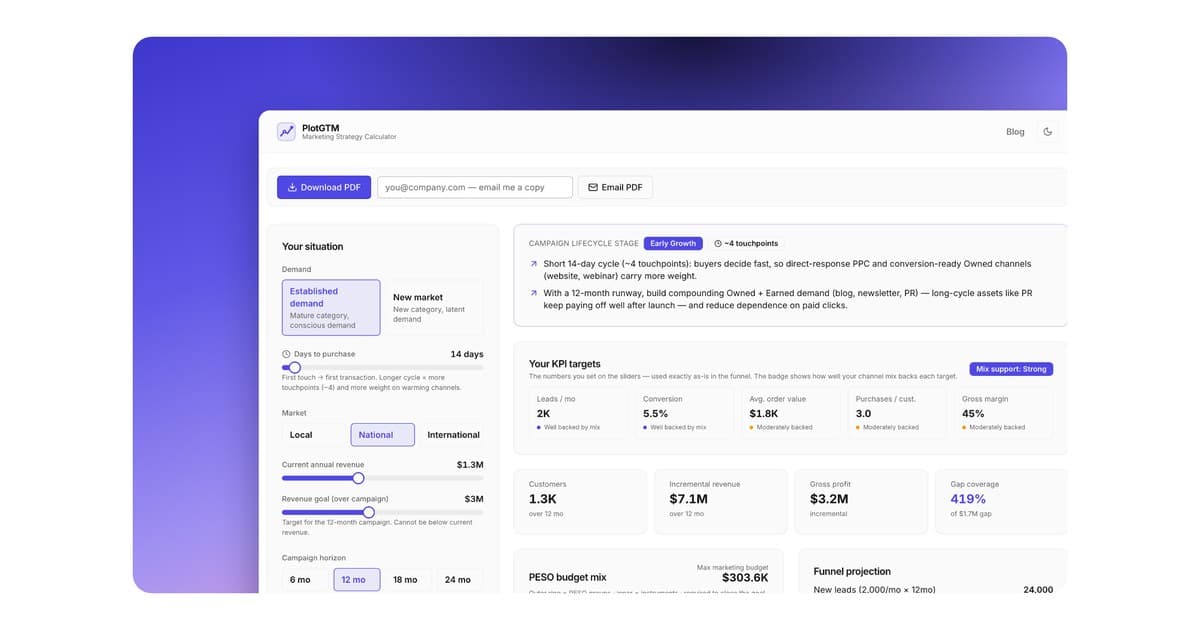Image resolution: width=1200 pixels, height=630 pixels.
Task: Select International market option
Action: tap(453, 435)
